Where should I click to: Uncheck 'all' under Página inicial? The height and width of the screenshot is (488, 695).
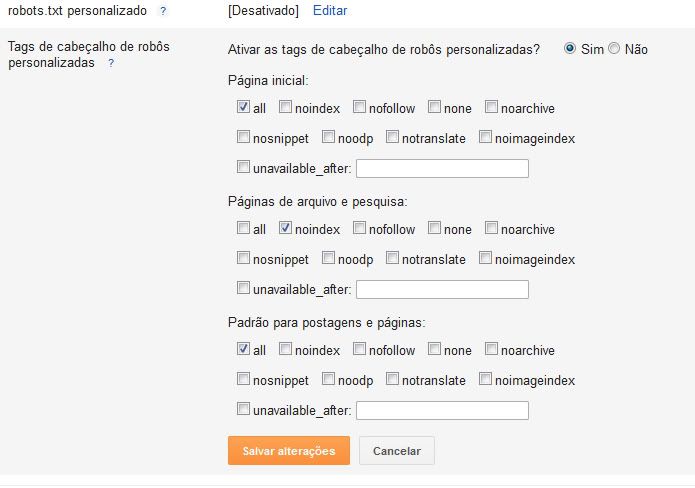244,107
